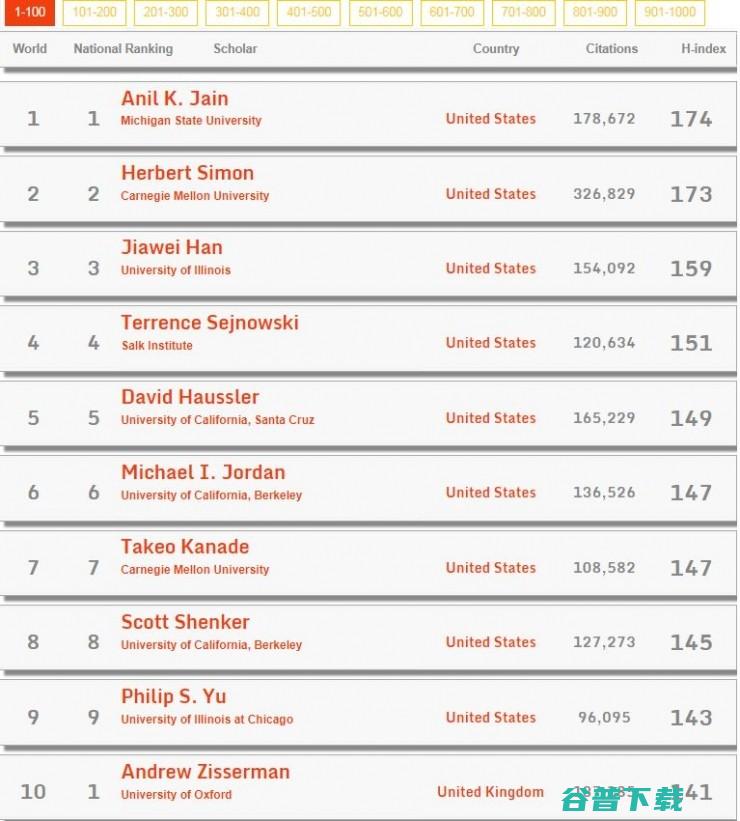The image size is (740, 821).
Task: Open the 601-700 ranking tab
Action: tap(451, 12)
